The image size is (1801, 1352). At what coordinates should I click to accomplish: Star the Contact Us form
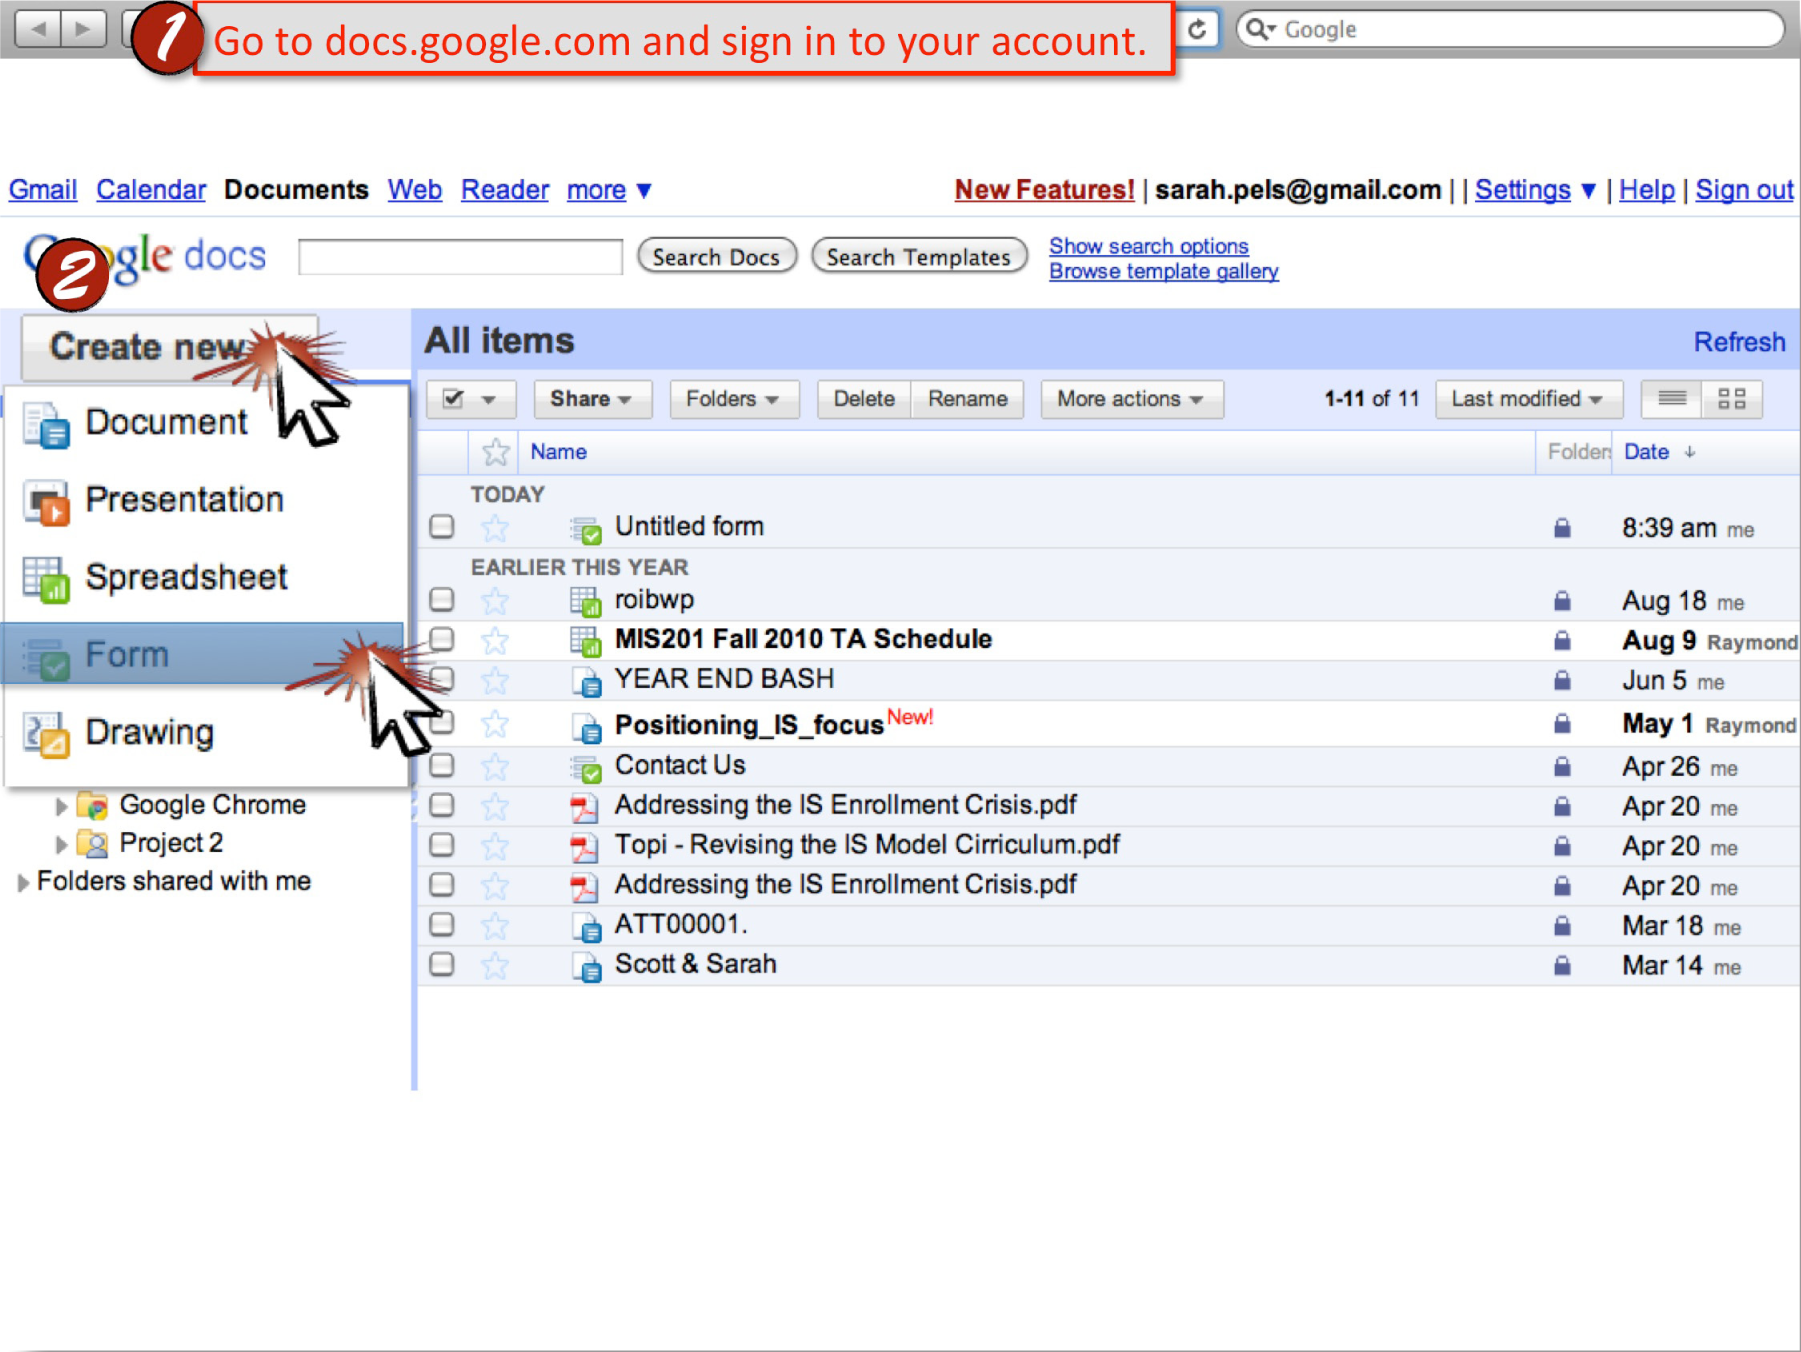(x=495, y=766)
